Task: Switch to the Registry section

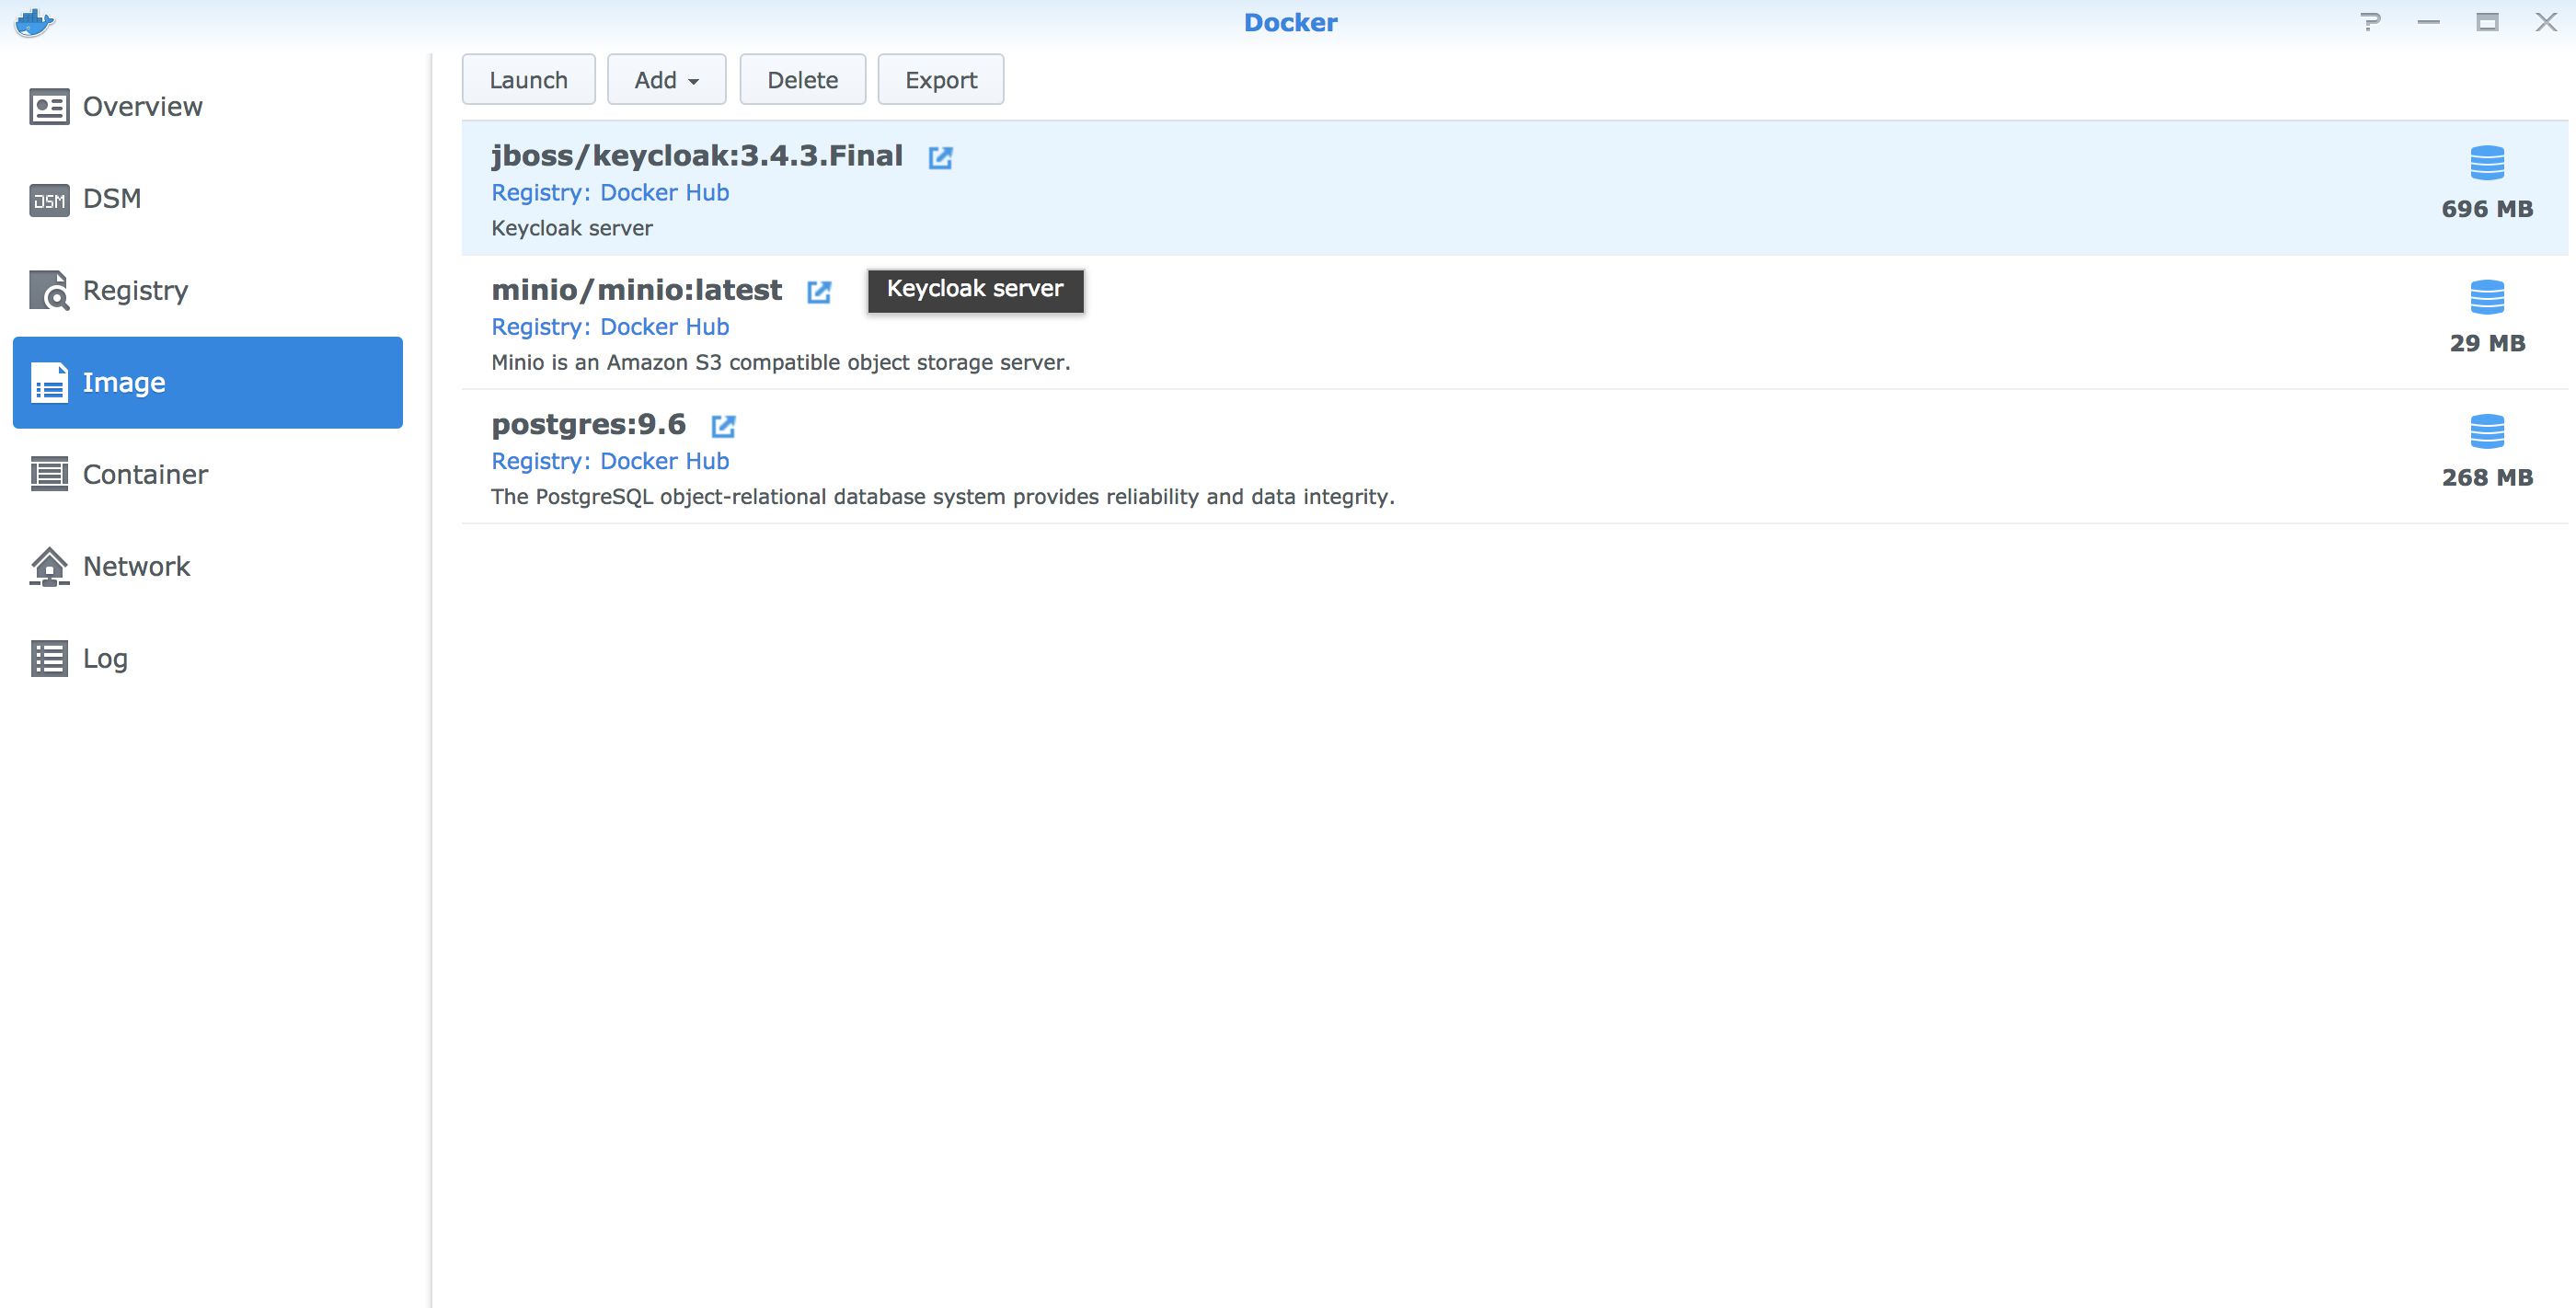Action: click(x=135, y=291)
